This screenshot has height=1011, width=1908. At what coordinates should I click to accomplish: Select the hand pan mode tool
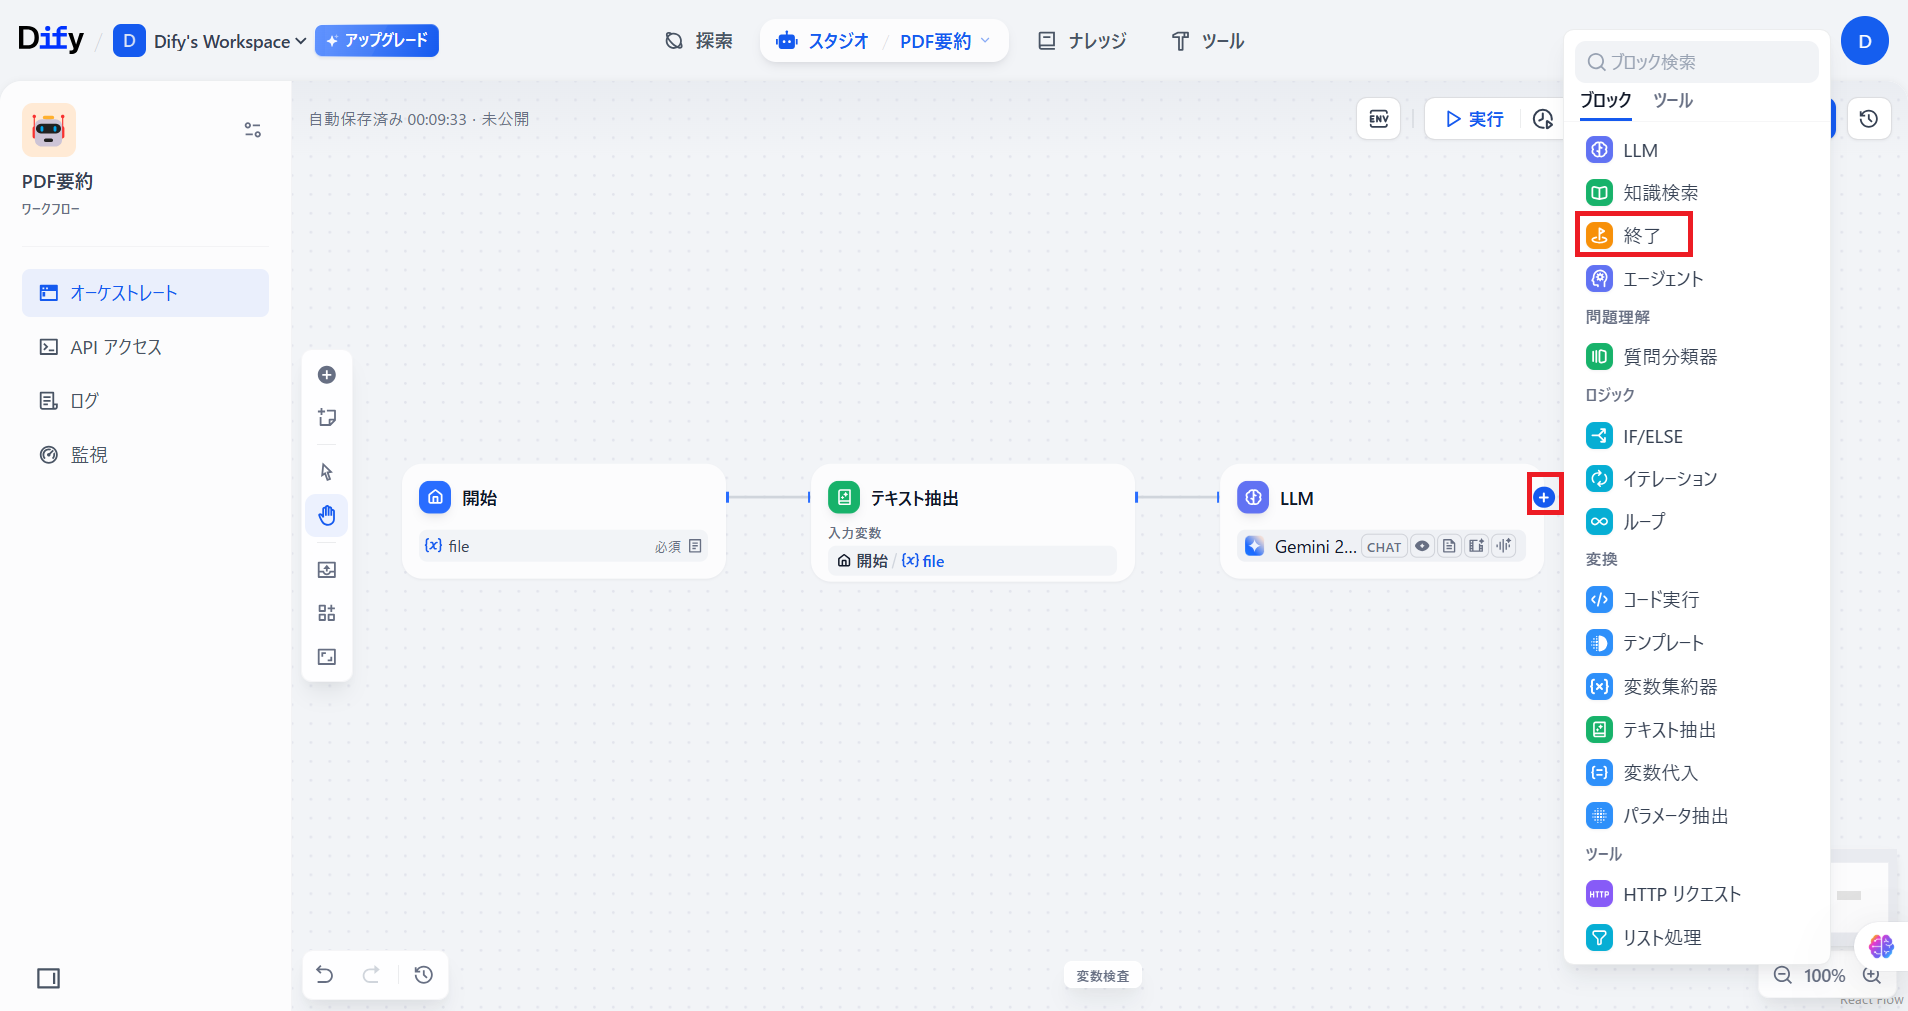pyautogui.click(x=327, y=516)
